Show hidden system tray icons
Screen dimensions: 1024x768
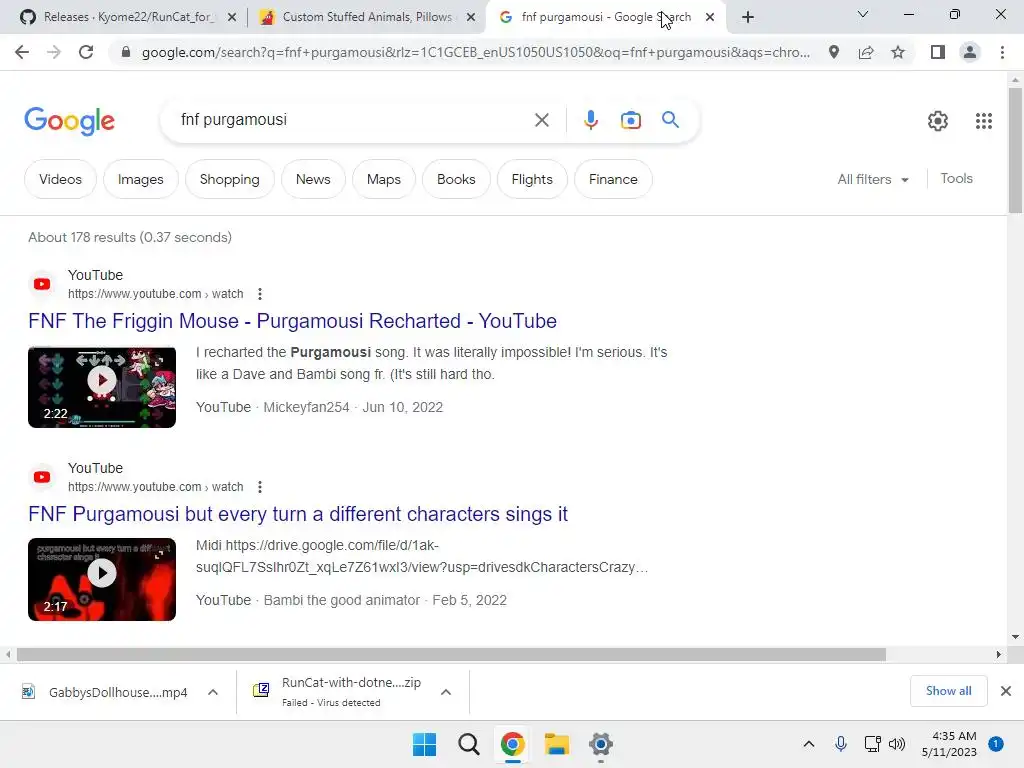[x=808, y=744]
